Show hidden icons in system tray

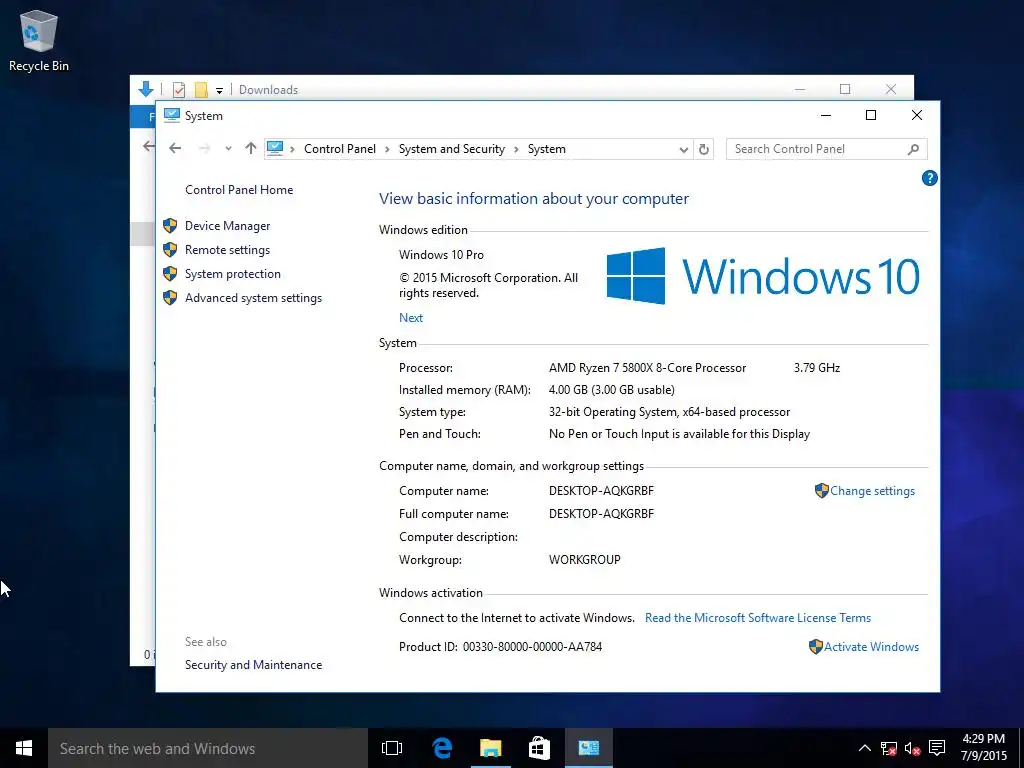tap(864, 748)
